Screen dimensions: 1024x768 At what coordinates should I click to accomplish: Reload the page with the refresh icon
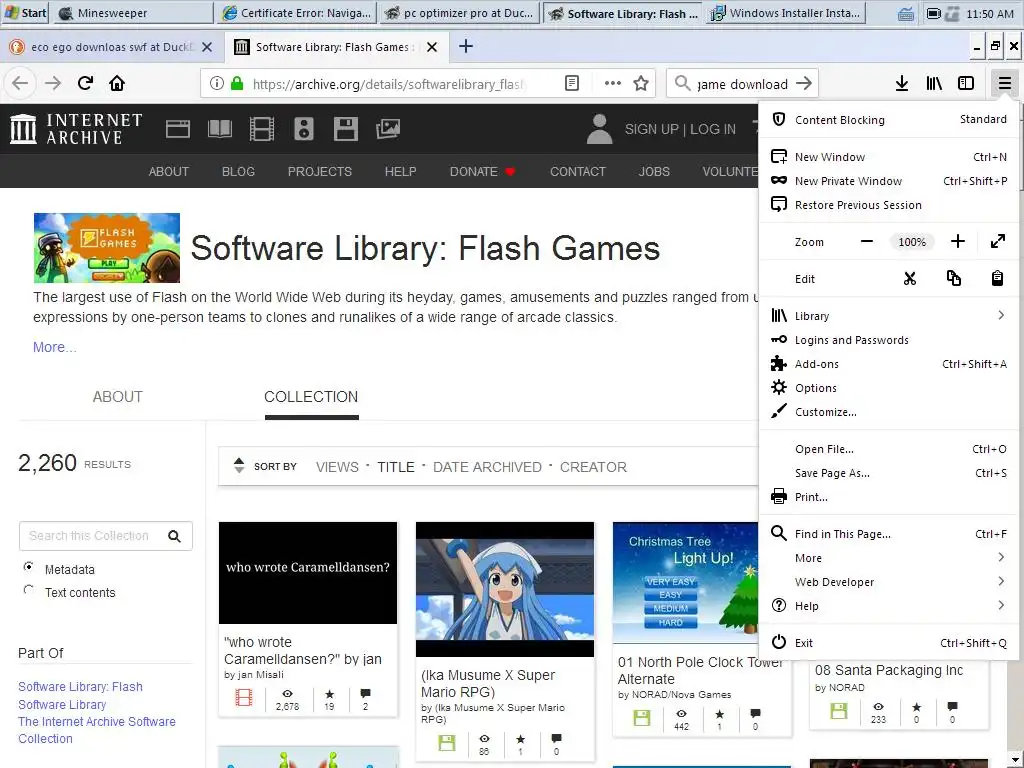(x=85, y=84)
